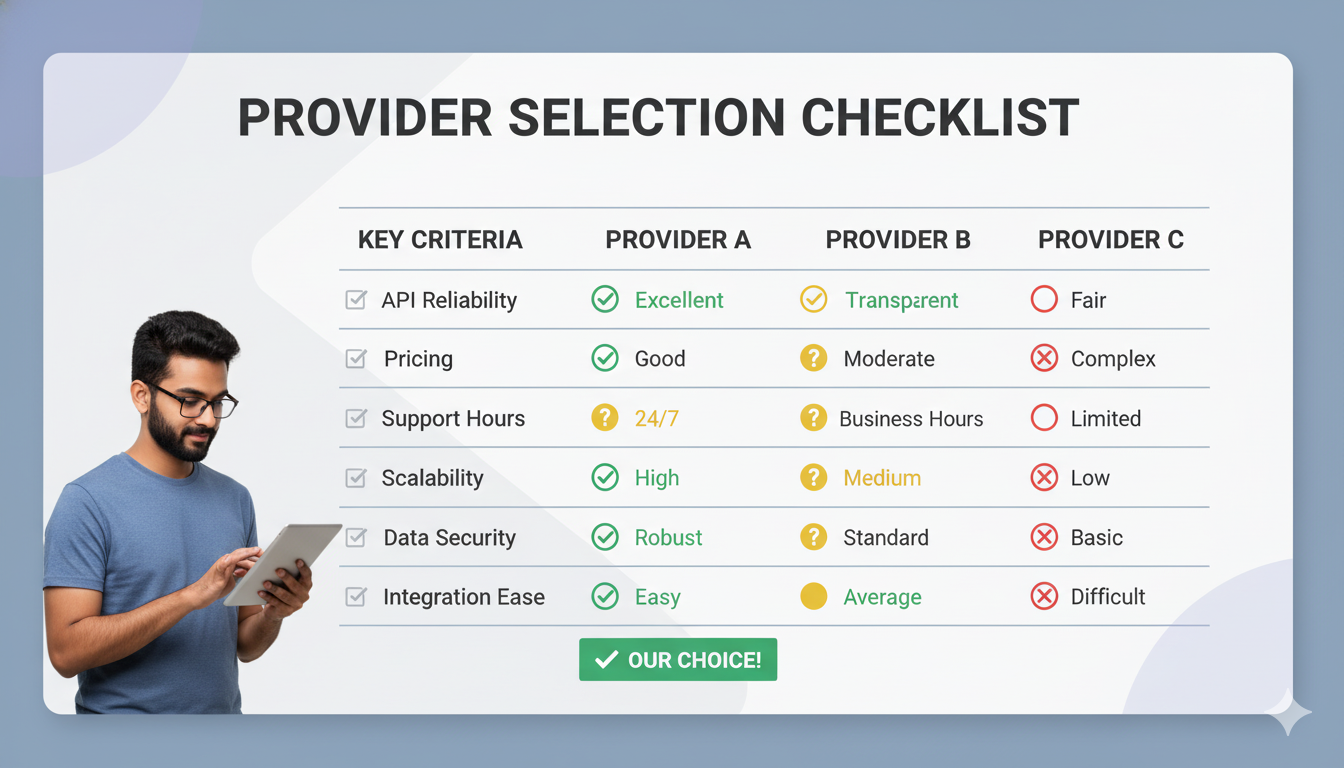Image resolution: width=1344 pixels, height=768 pixels.
Task: Click yellow question icon beside Moderate
Action: 814,358
